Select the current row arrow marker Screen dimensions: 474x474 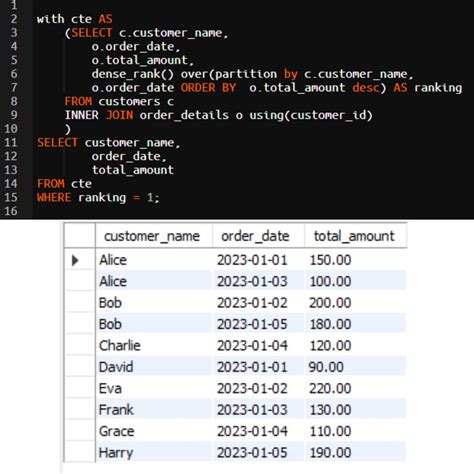point(75,260)
